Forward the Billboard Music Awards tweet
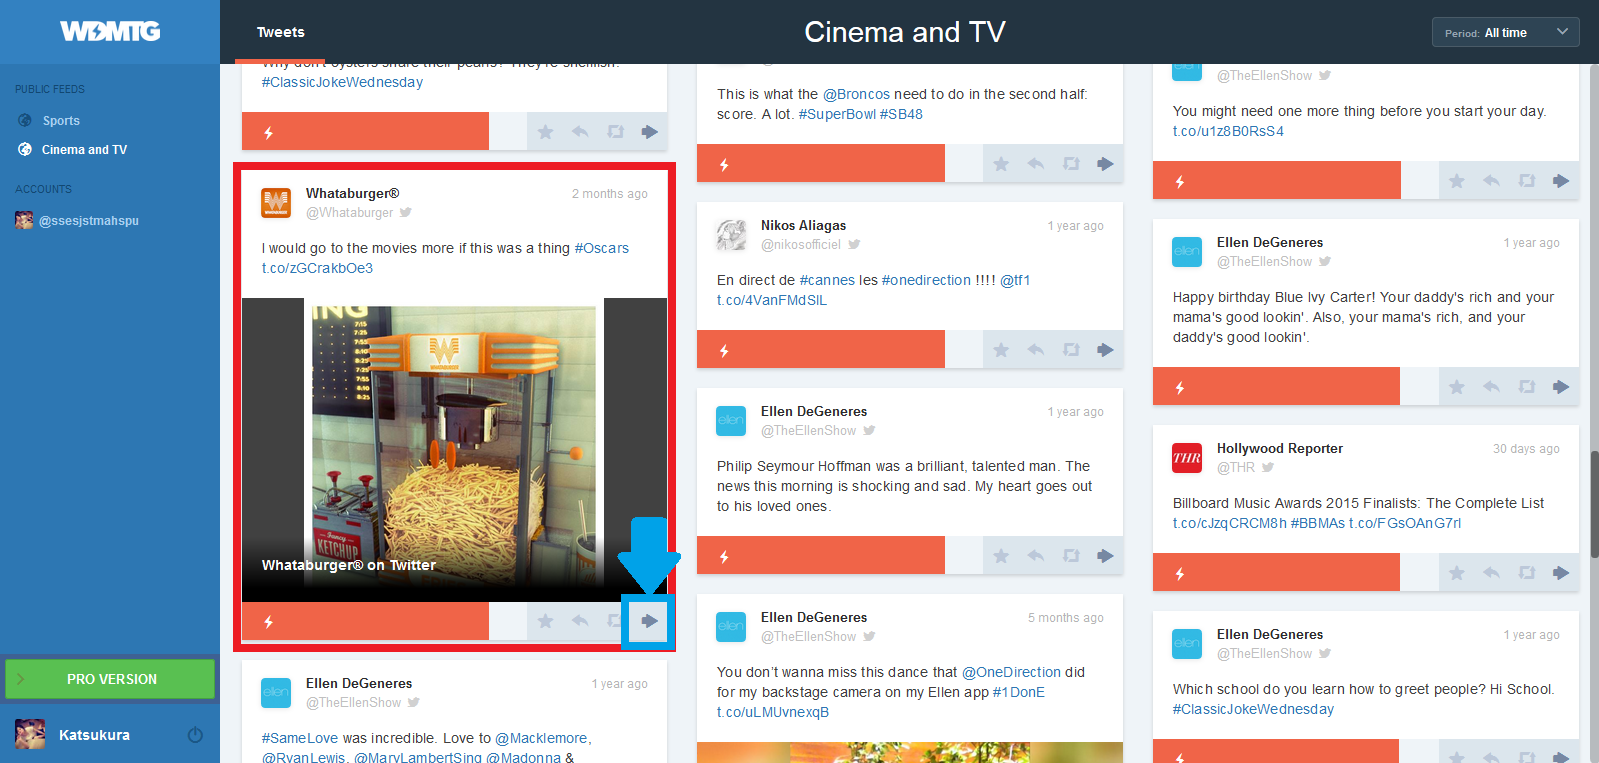This screenshot has width=1599, height=763. click(1561, 572)
